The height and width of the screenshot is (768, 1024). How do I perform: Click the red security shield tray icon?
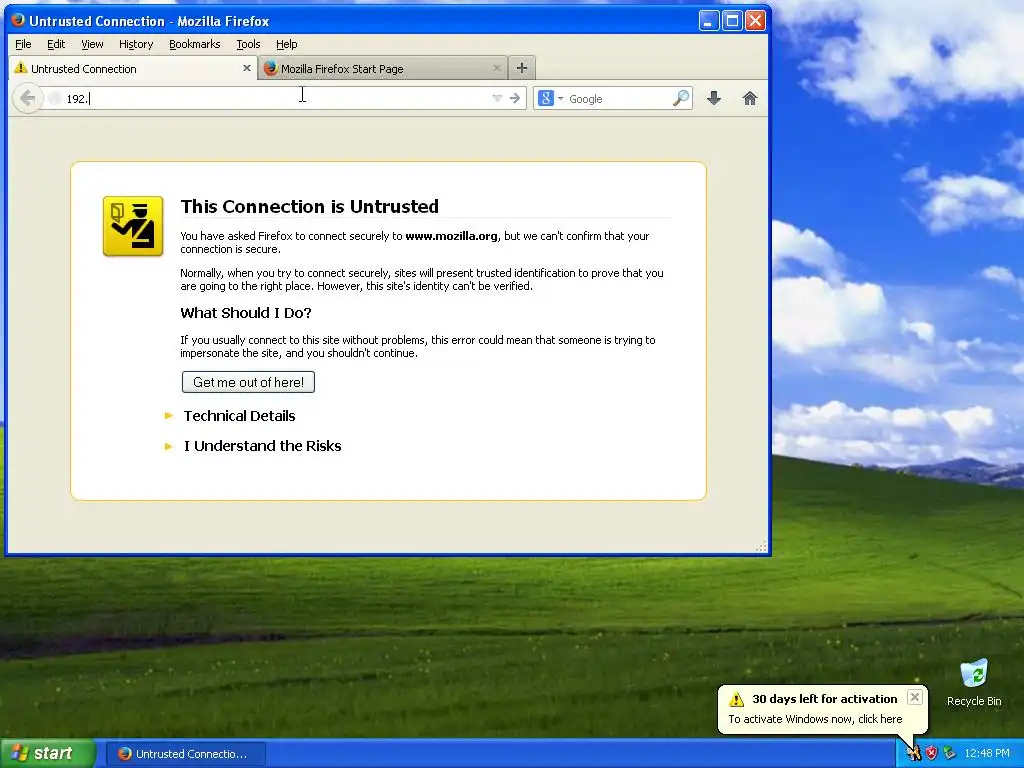click(931, 754)
